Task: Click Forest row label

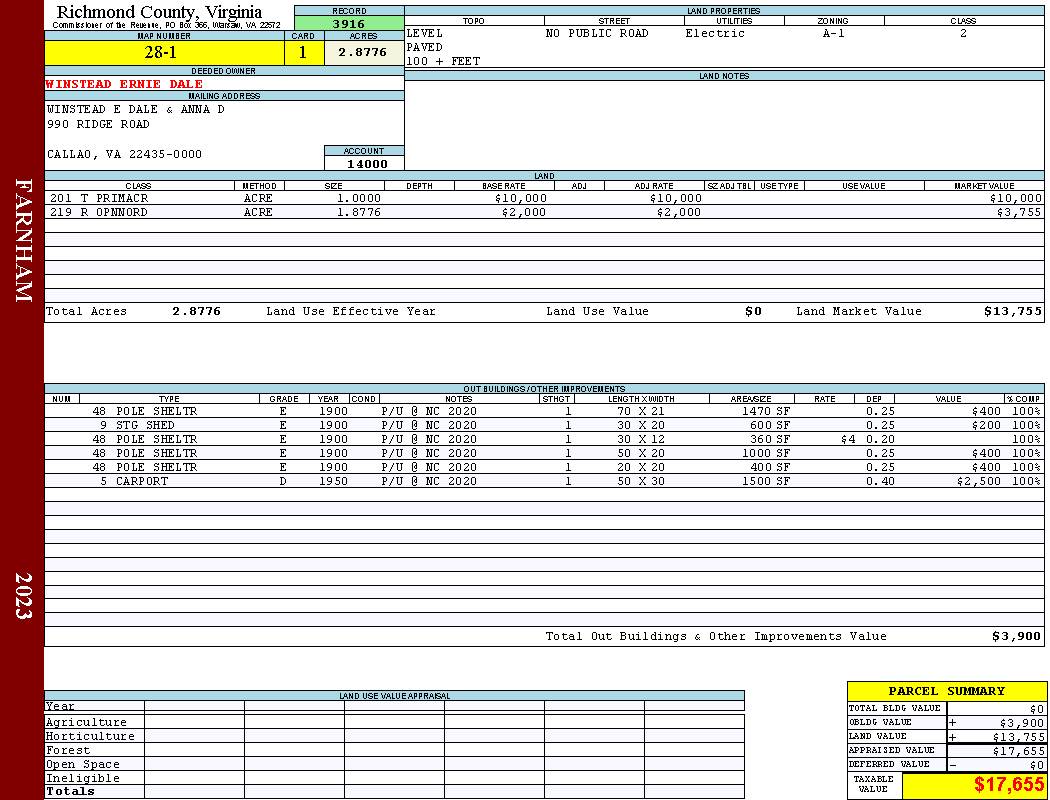Action: (68, 750)
